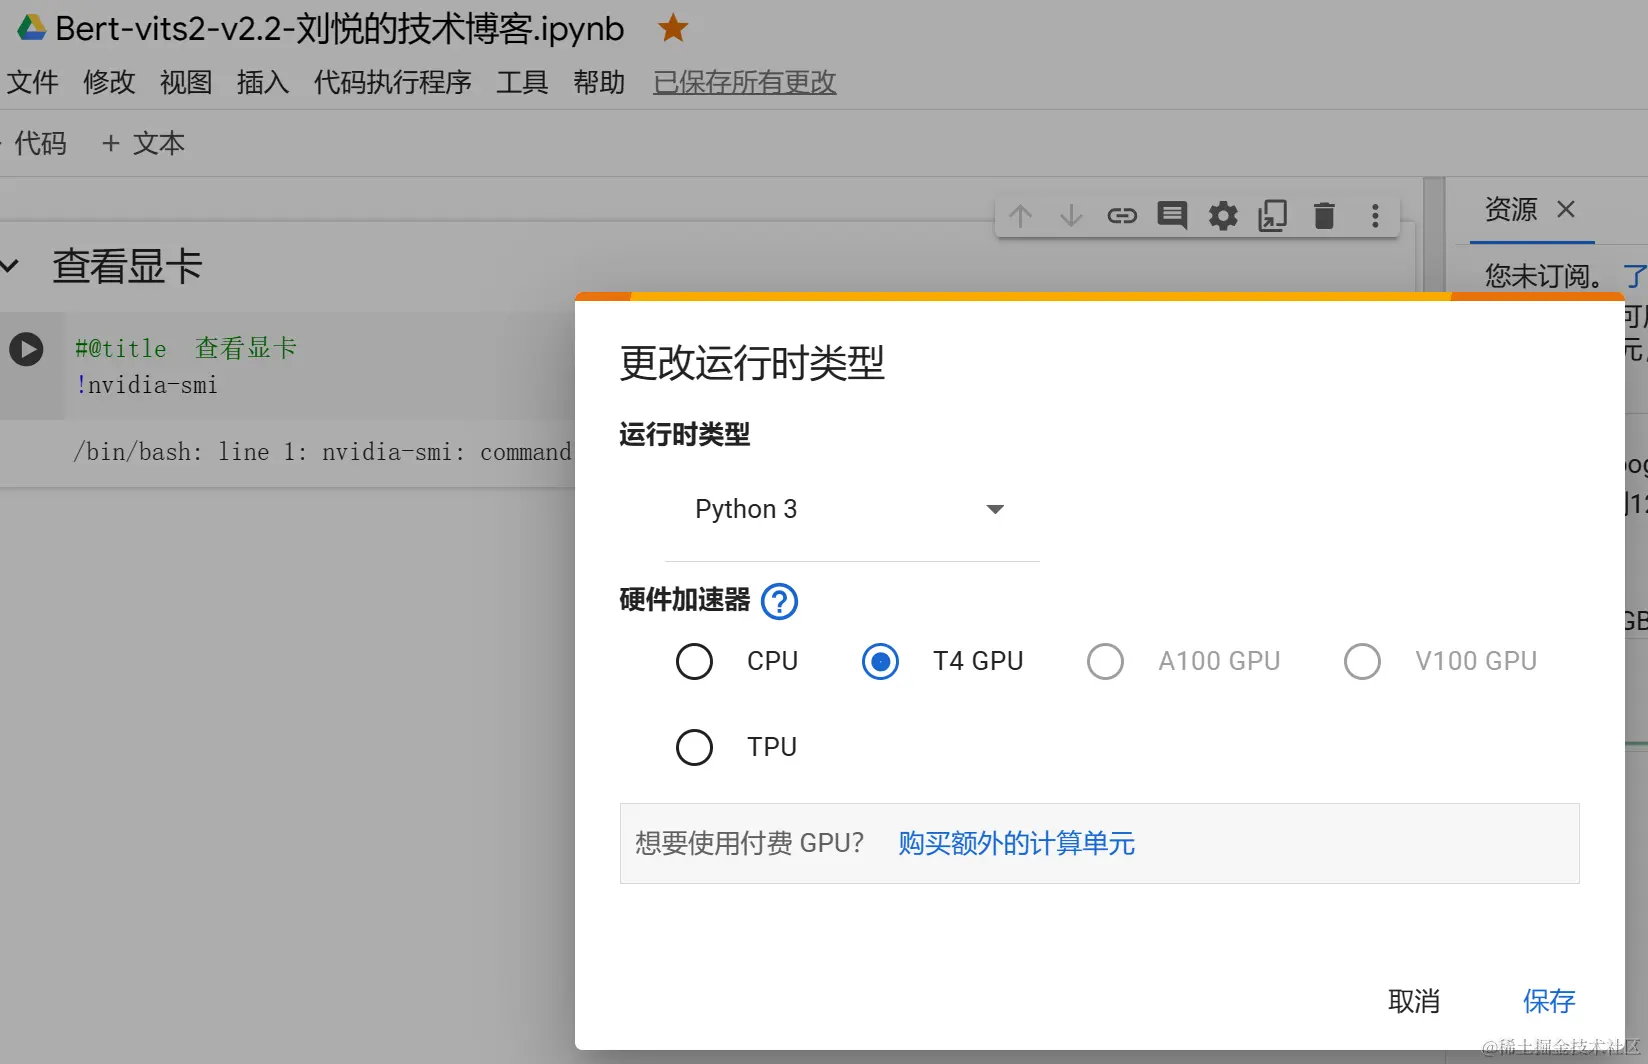The height and width of the screenshot is (1064, 1648).
Task: Add a code cell with 代码 button
Action: coord(36,144)
